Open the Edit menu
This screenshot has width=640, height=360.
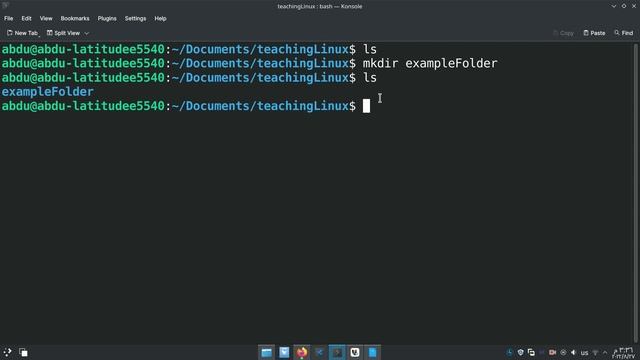(x=27, y=18)
